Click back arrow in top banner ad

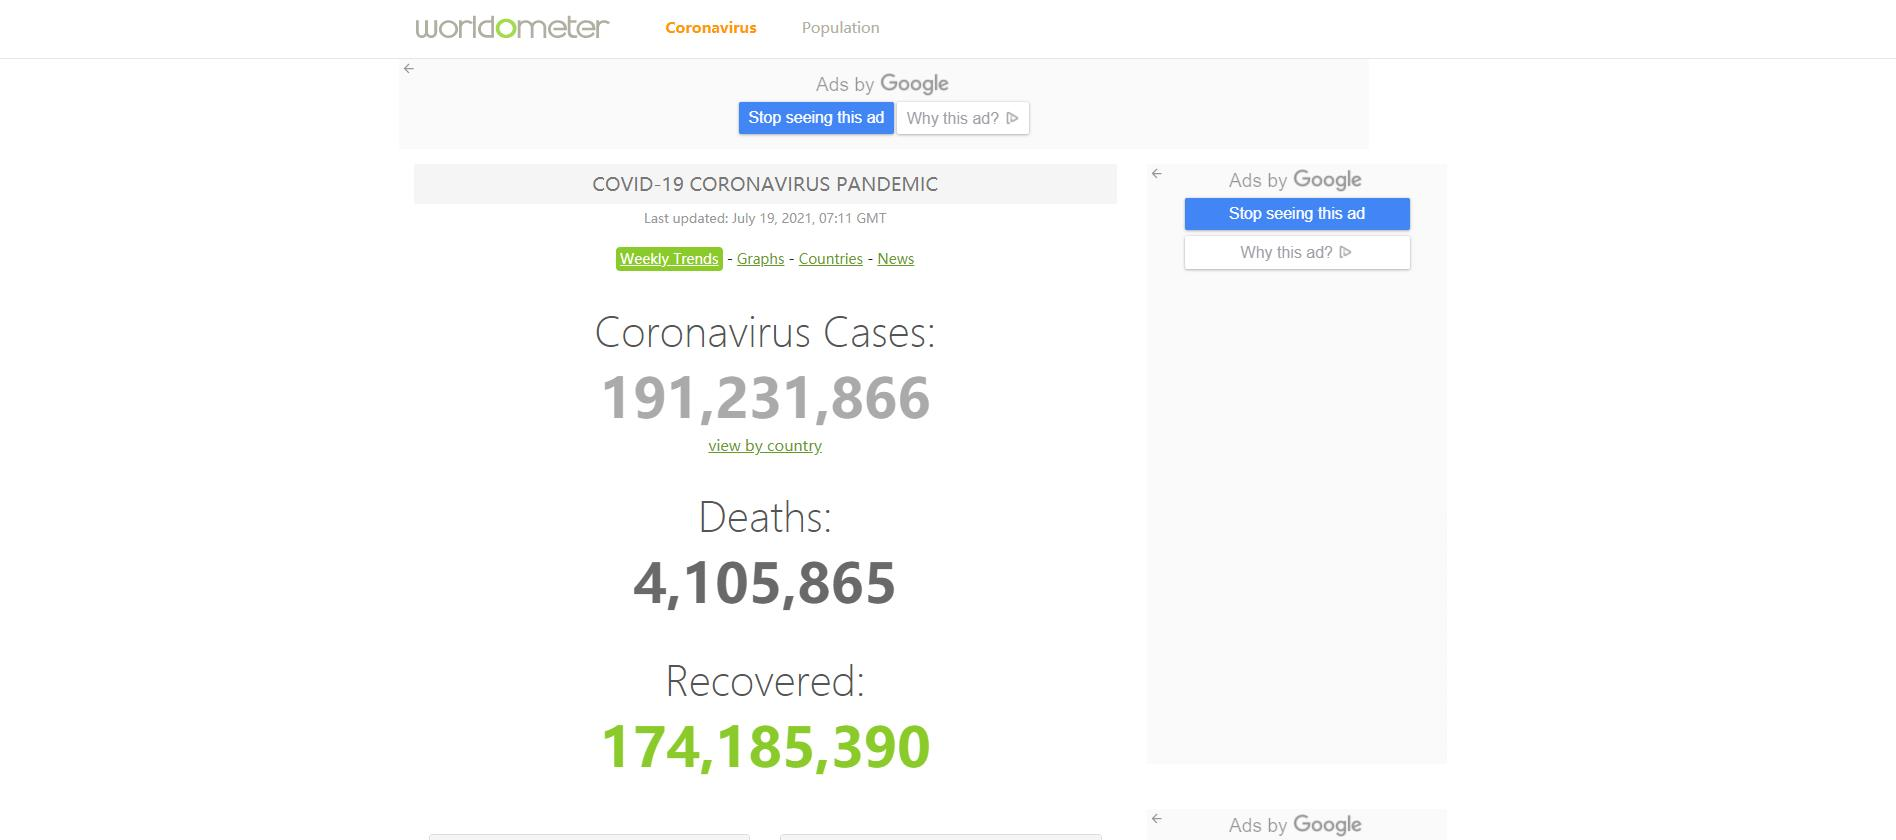pyautogui.click(x=409, y=69)
